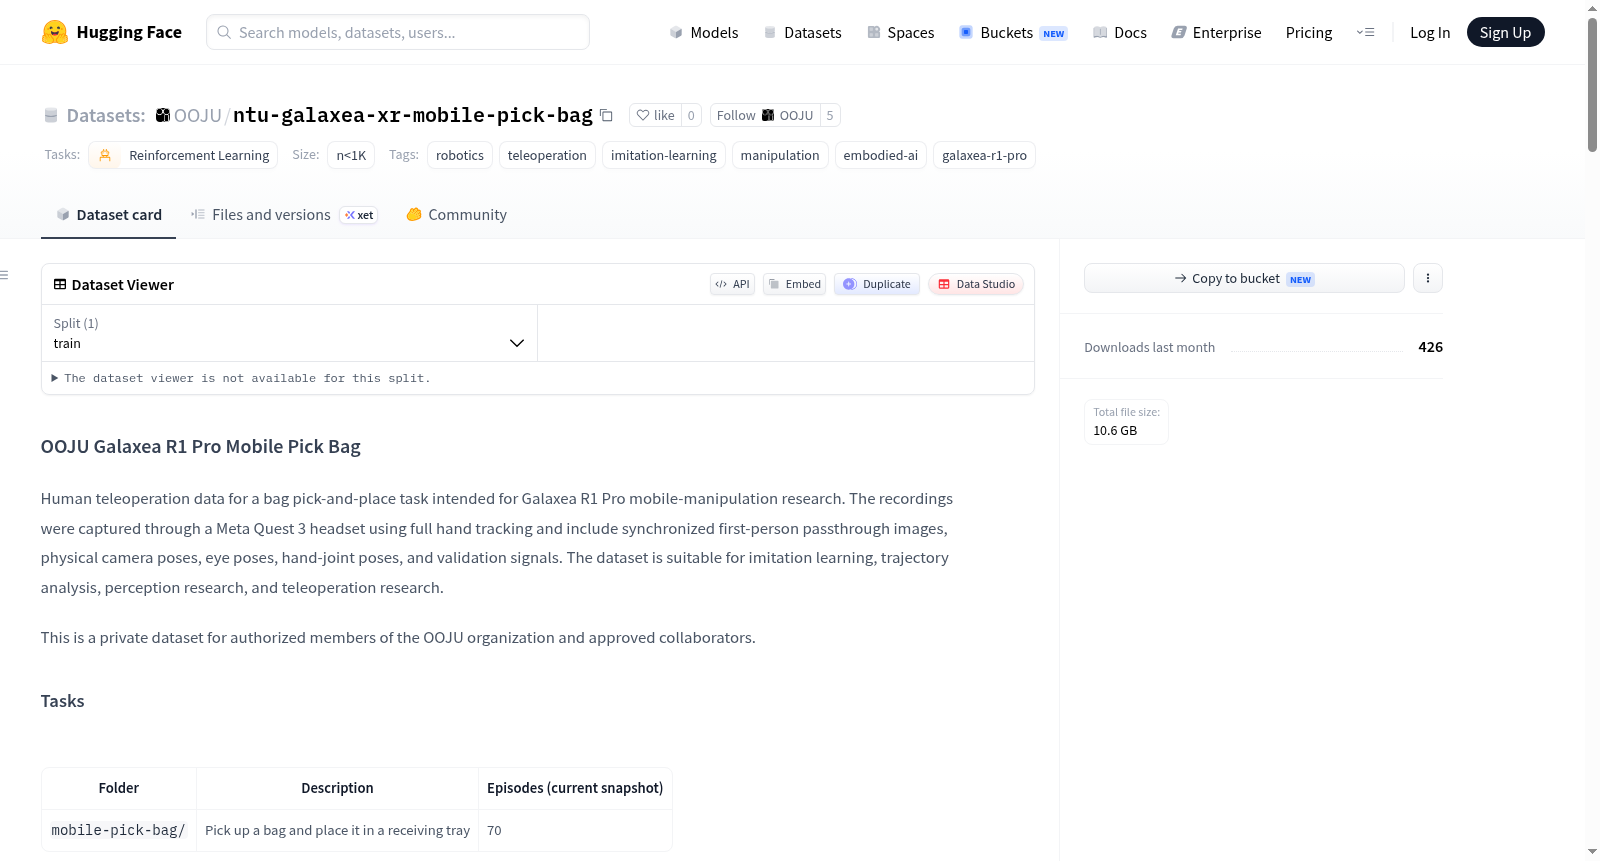Click the Sign Up button
Viewport: 1600px width, 861px height.
click(1505, 32)
